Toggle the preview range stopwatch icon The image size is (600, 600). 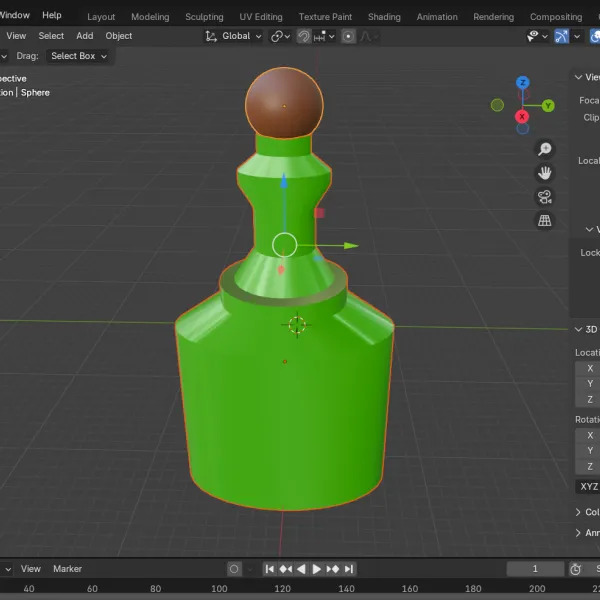click(576, 569)
